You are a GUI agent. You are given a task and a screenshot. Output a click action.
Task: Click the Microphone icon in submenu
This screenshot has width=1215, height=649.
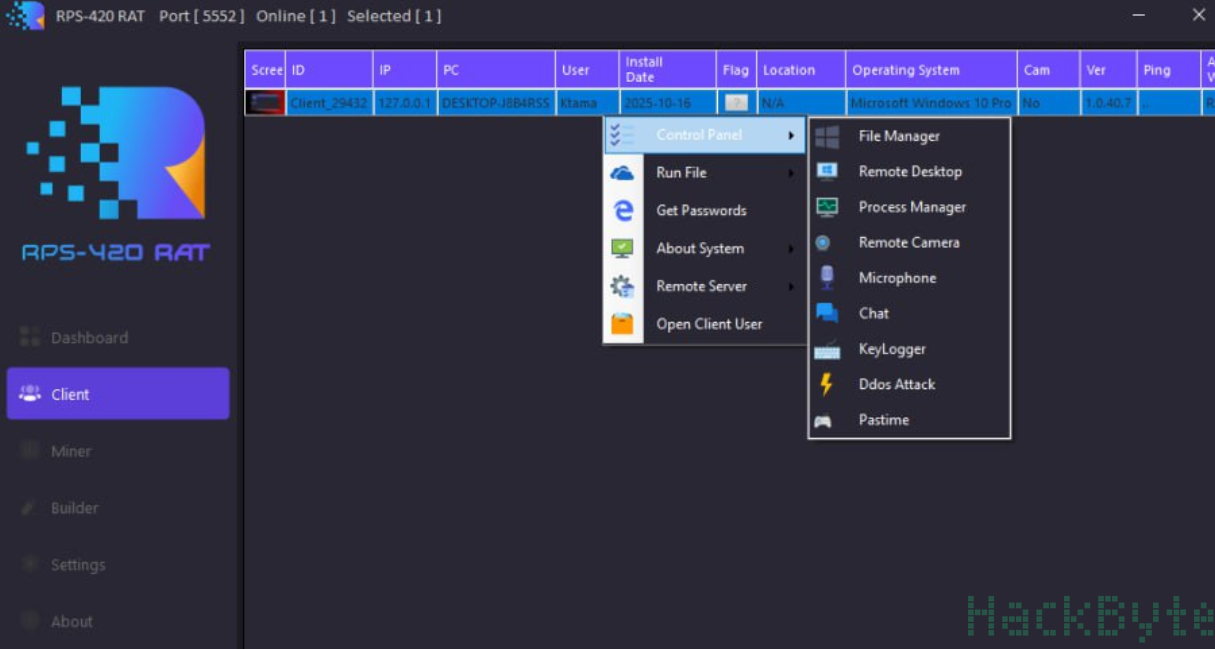pos(827,278)
